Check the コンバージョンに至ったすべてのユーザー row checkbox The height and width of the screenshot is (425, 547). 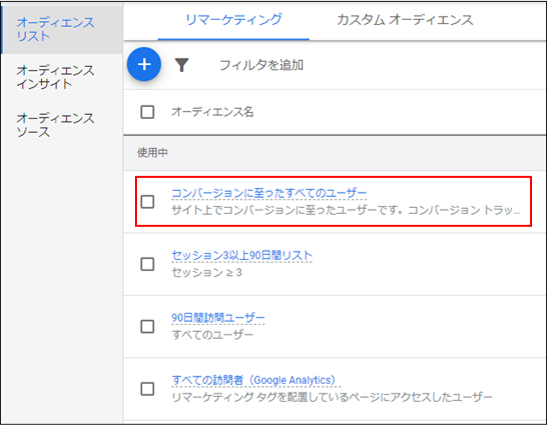tap(147, 201)
